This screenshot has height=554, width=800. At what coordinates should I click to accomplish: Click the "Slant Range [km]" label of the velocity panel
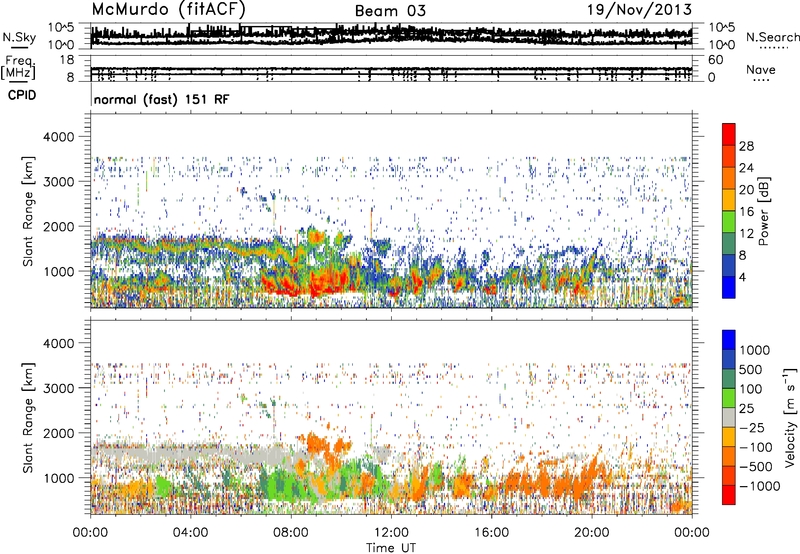28,417
